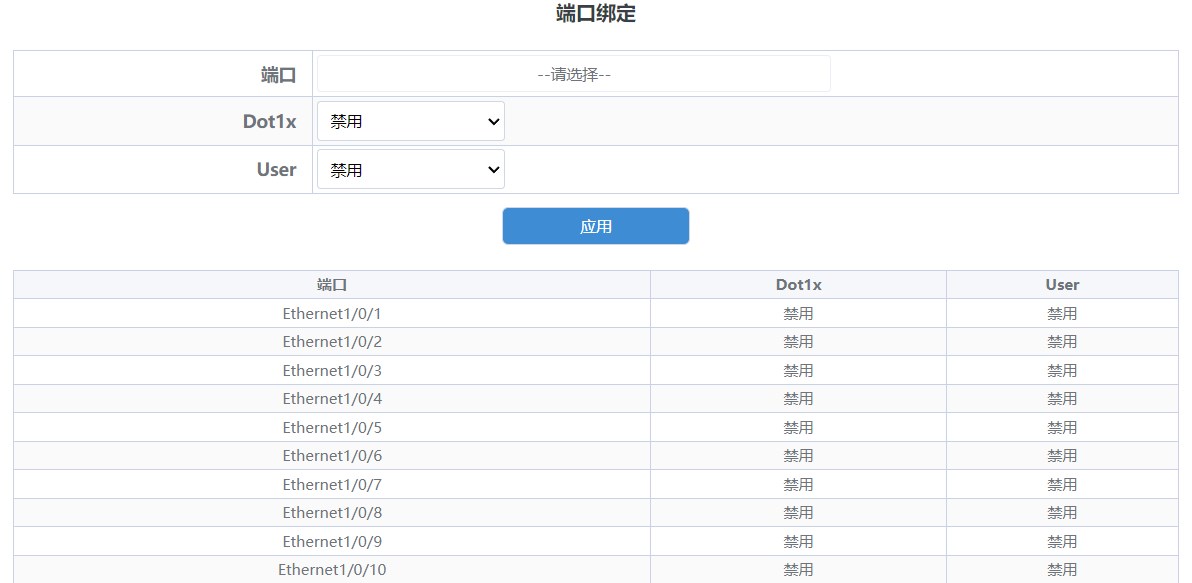The width and height of the screenshot is (1192, 583).
Task: Click User status for Ethernet1/0/5
Action: click(1062, 427)
